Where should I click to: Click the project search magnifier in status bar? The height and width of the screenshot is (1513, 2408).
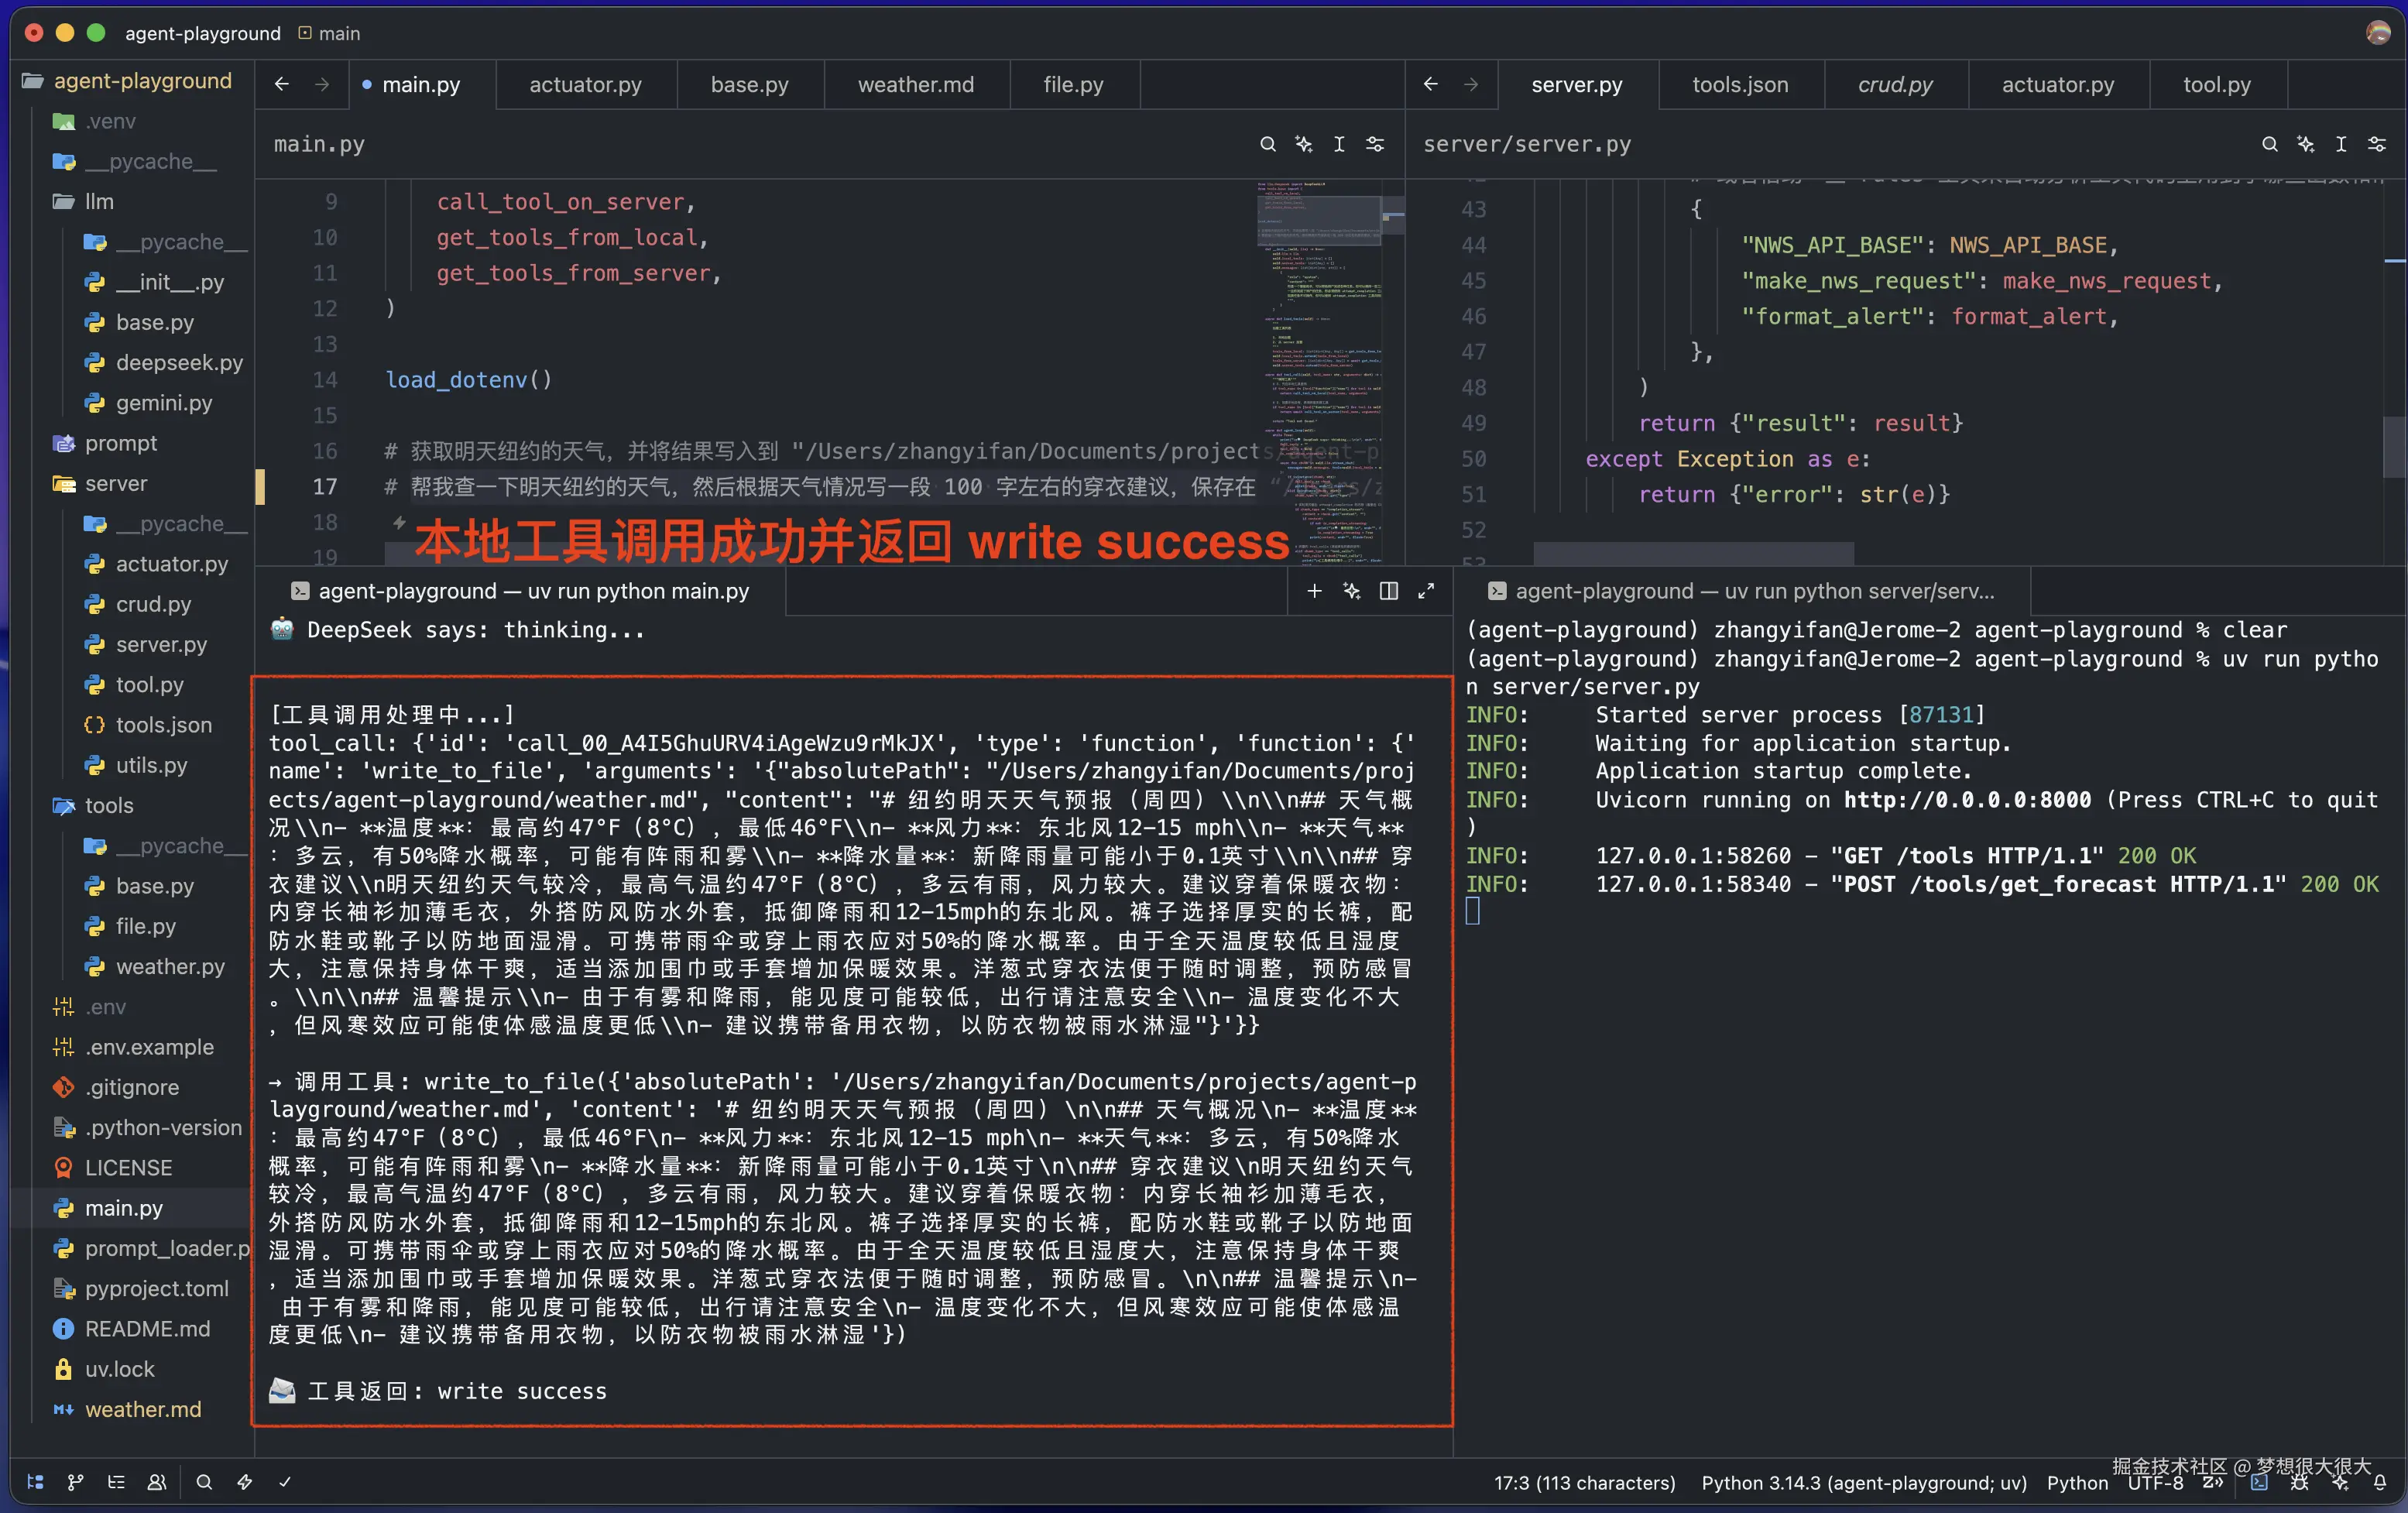tap(204, 1482)
